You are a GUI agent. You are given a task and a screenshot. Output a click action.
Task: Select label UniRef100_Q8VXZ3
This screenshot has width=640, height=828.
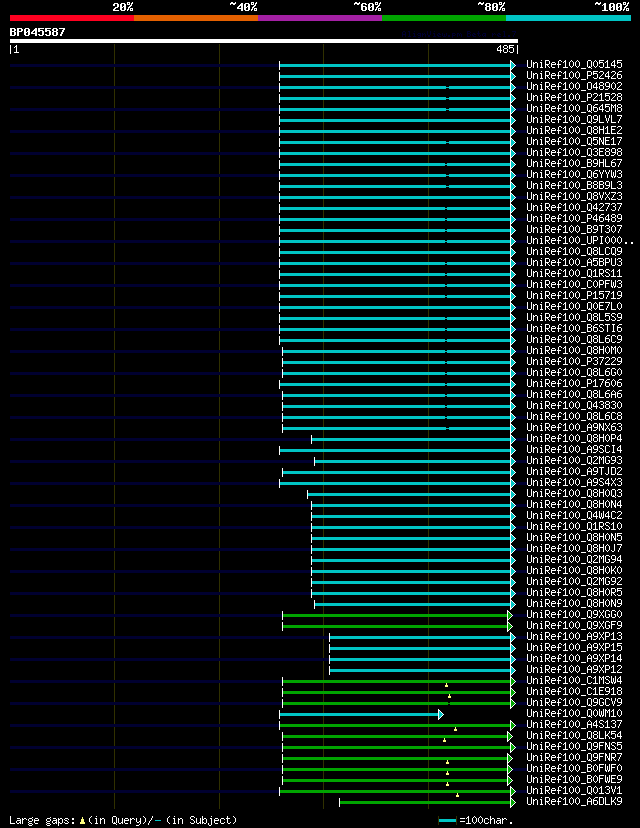pos(574,196)
